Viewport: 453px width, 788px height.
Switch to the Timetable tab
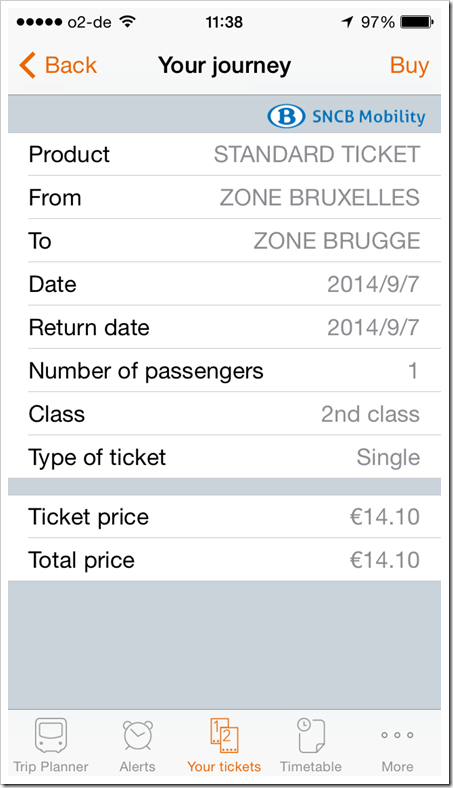pyautogui.click(x=311, y=745)
